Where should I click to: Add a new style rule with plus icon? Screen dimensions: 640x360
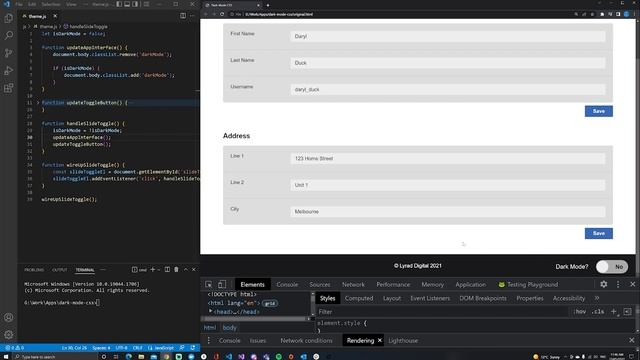tap(613, 312)
